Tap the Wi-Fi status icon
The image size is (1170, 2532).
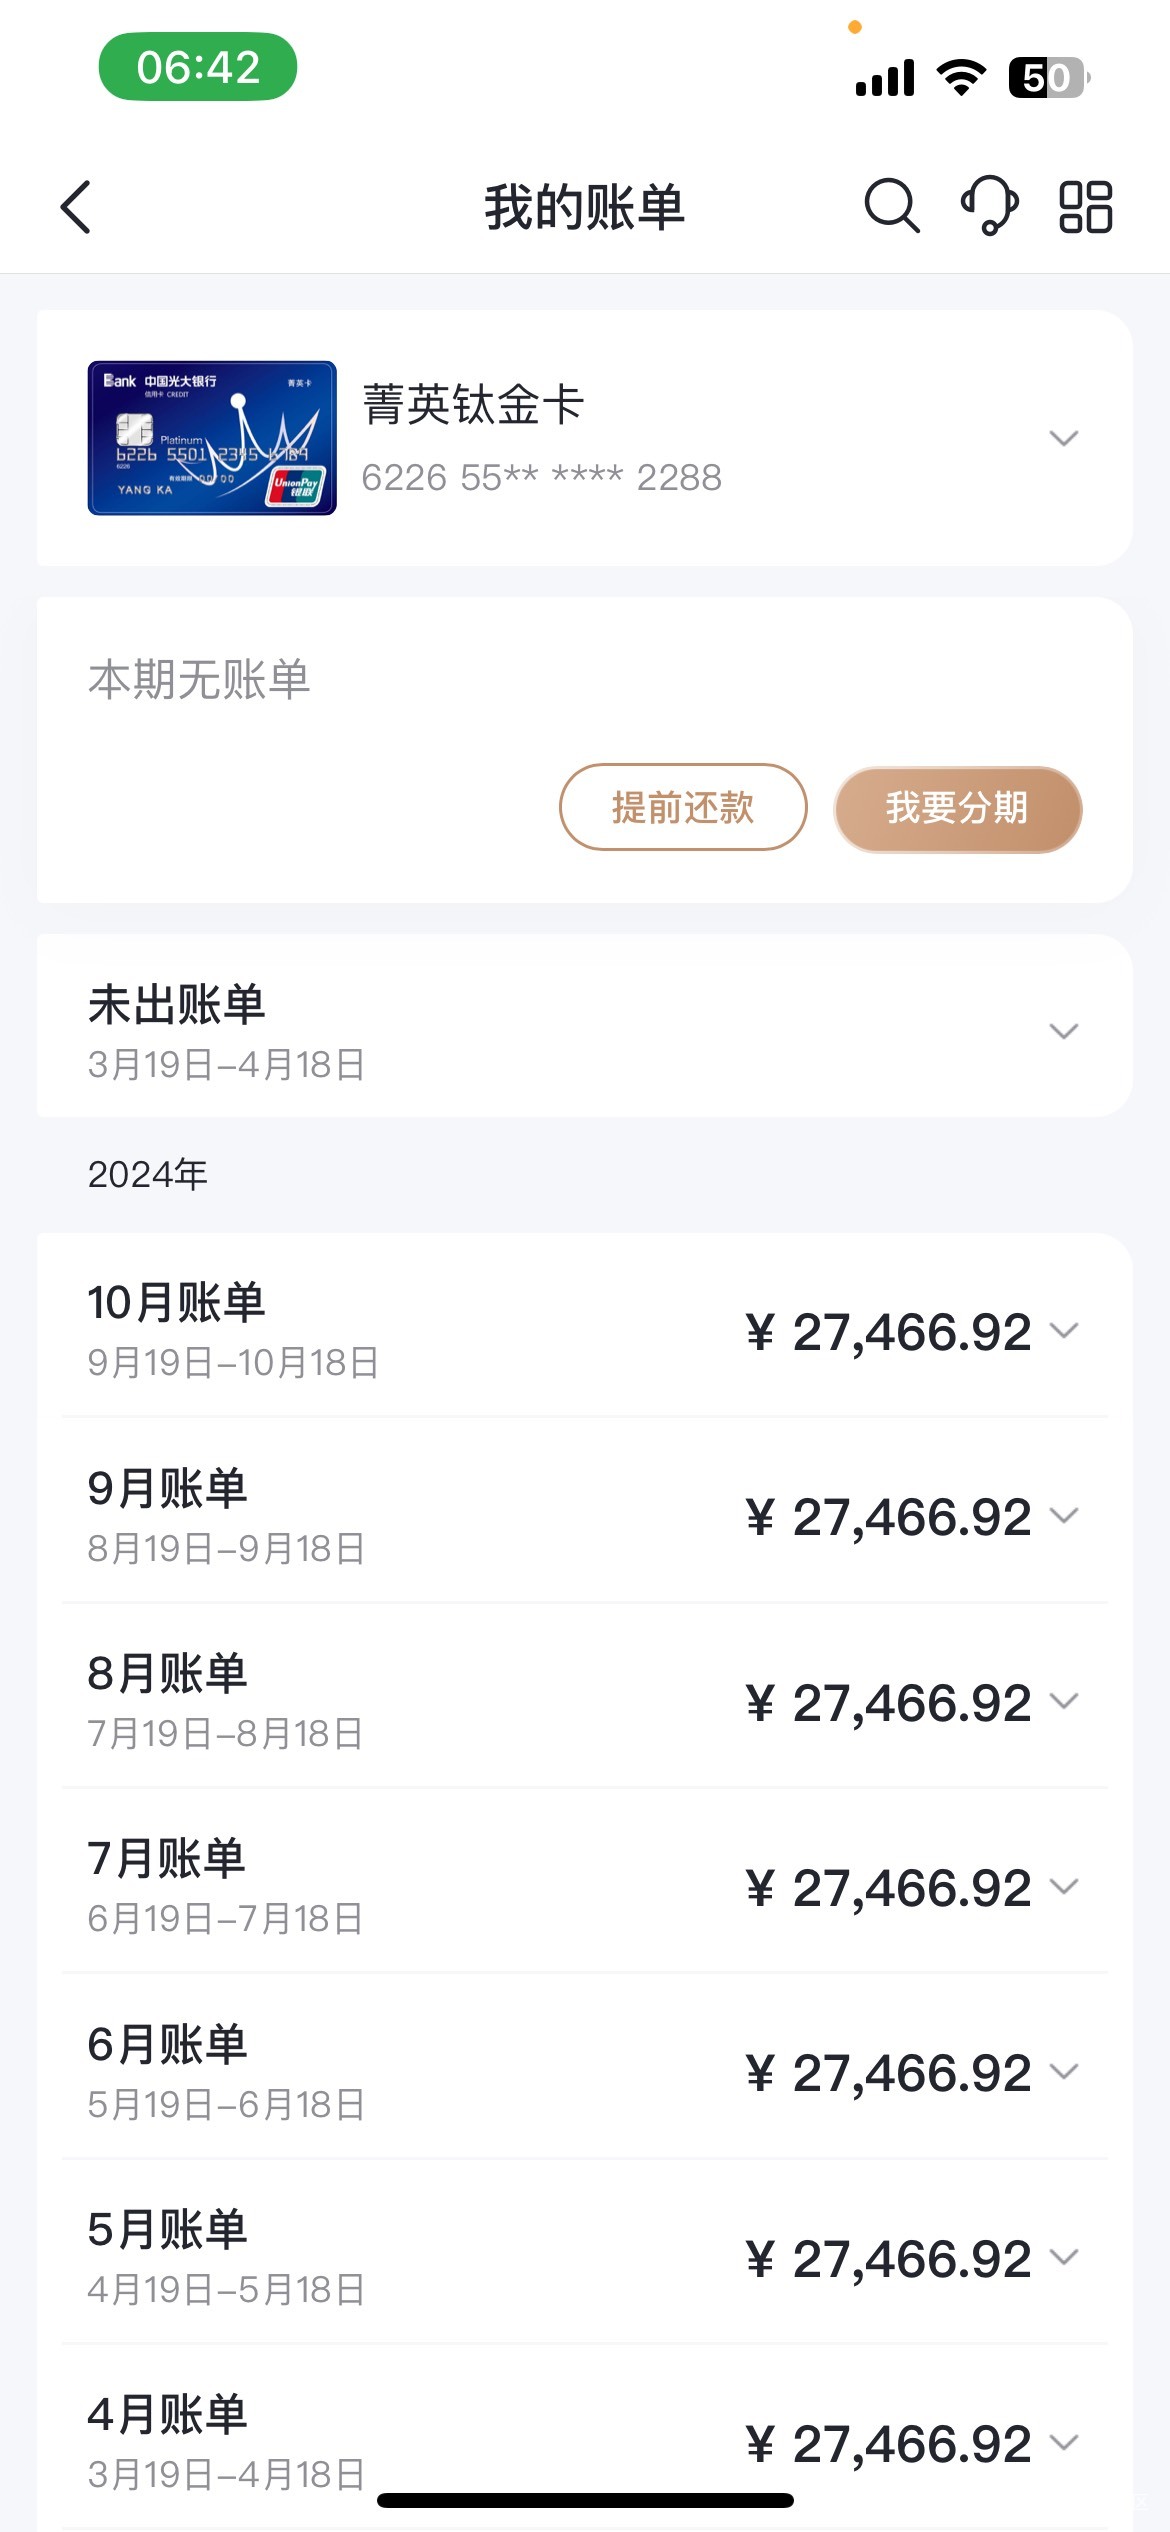point(961,77)
